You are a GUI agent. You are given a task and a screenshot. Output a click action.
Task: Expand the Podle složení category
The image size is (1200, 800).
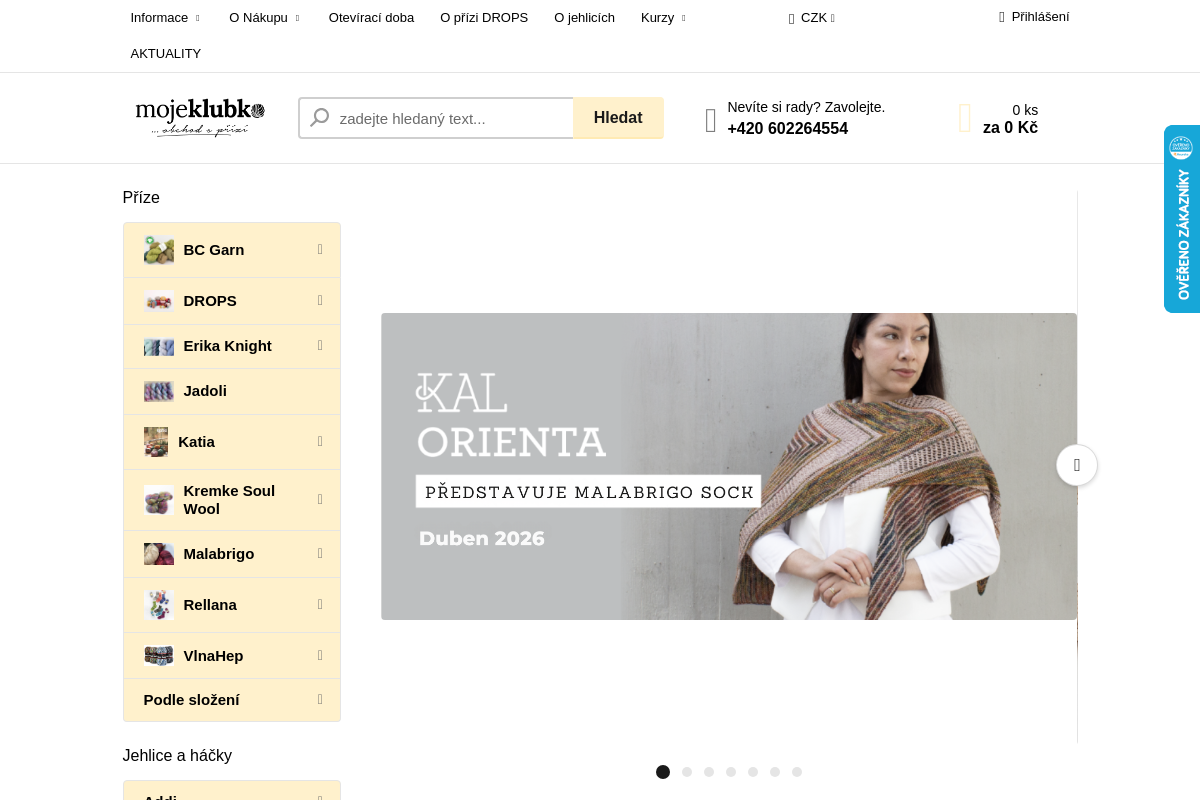point(320,700)
